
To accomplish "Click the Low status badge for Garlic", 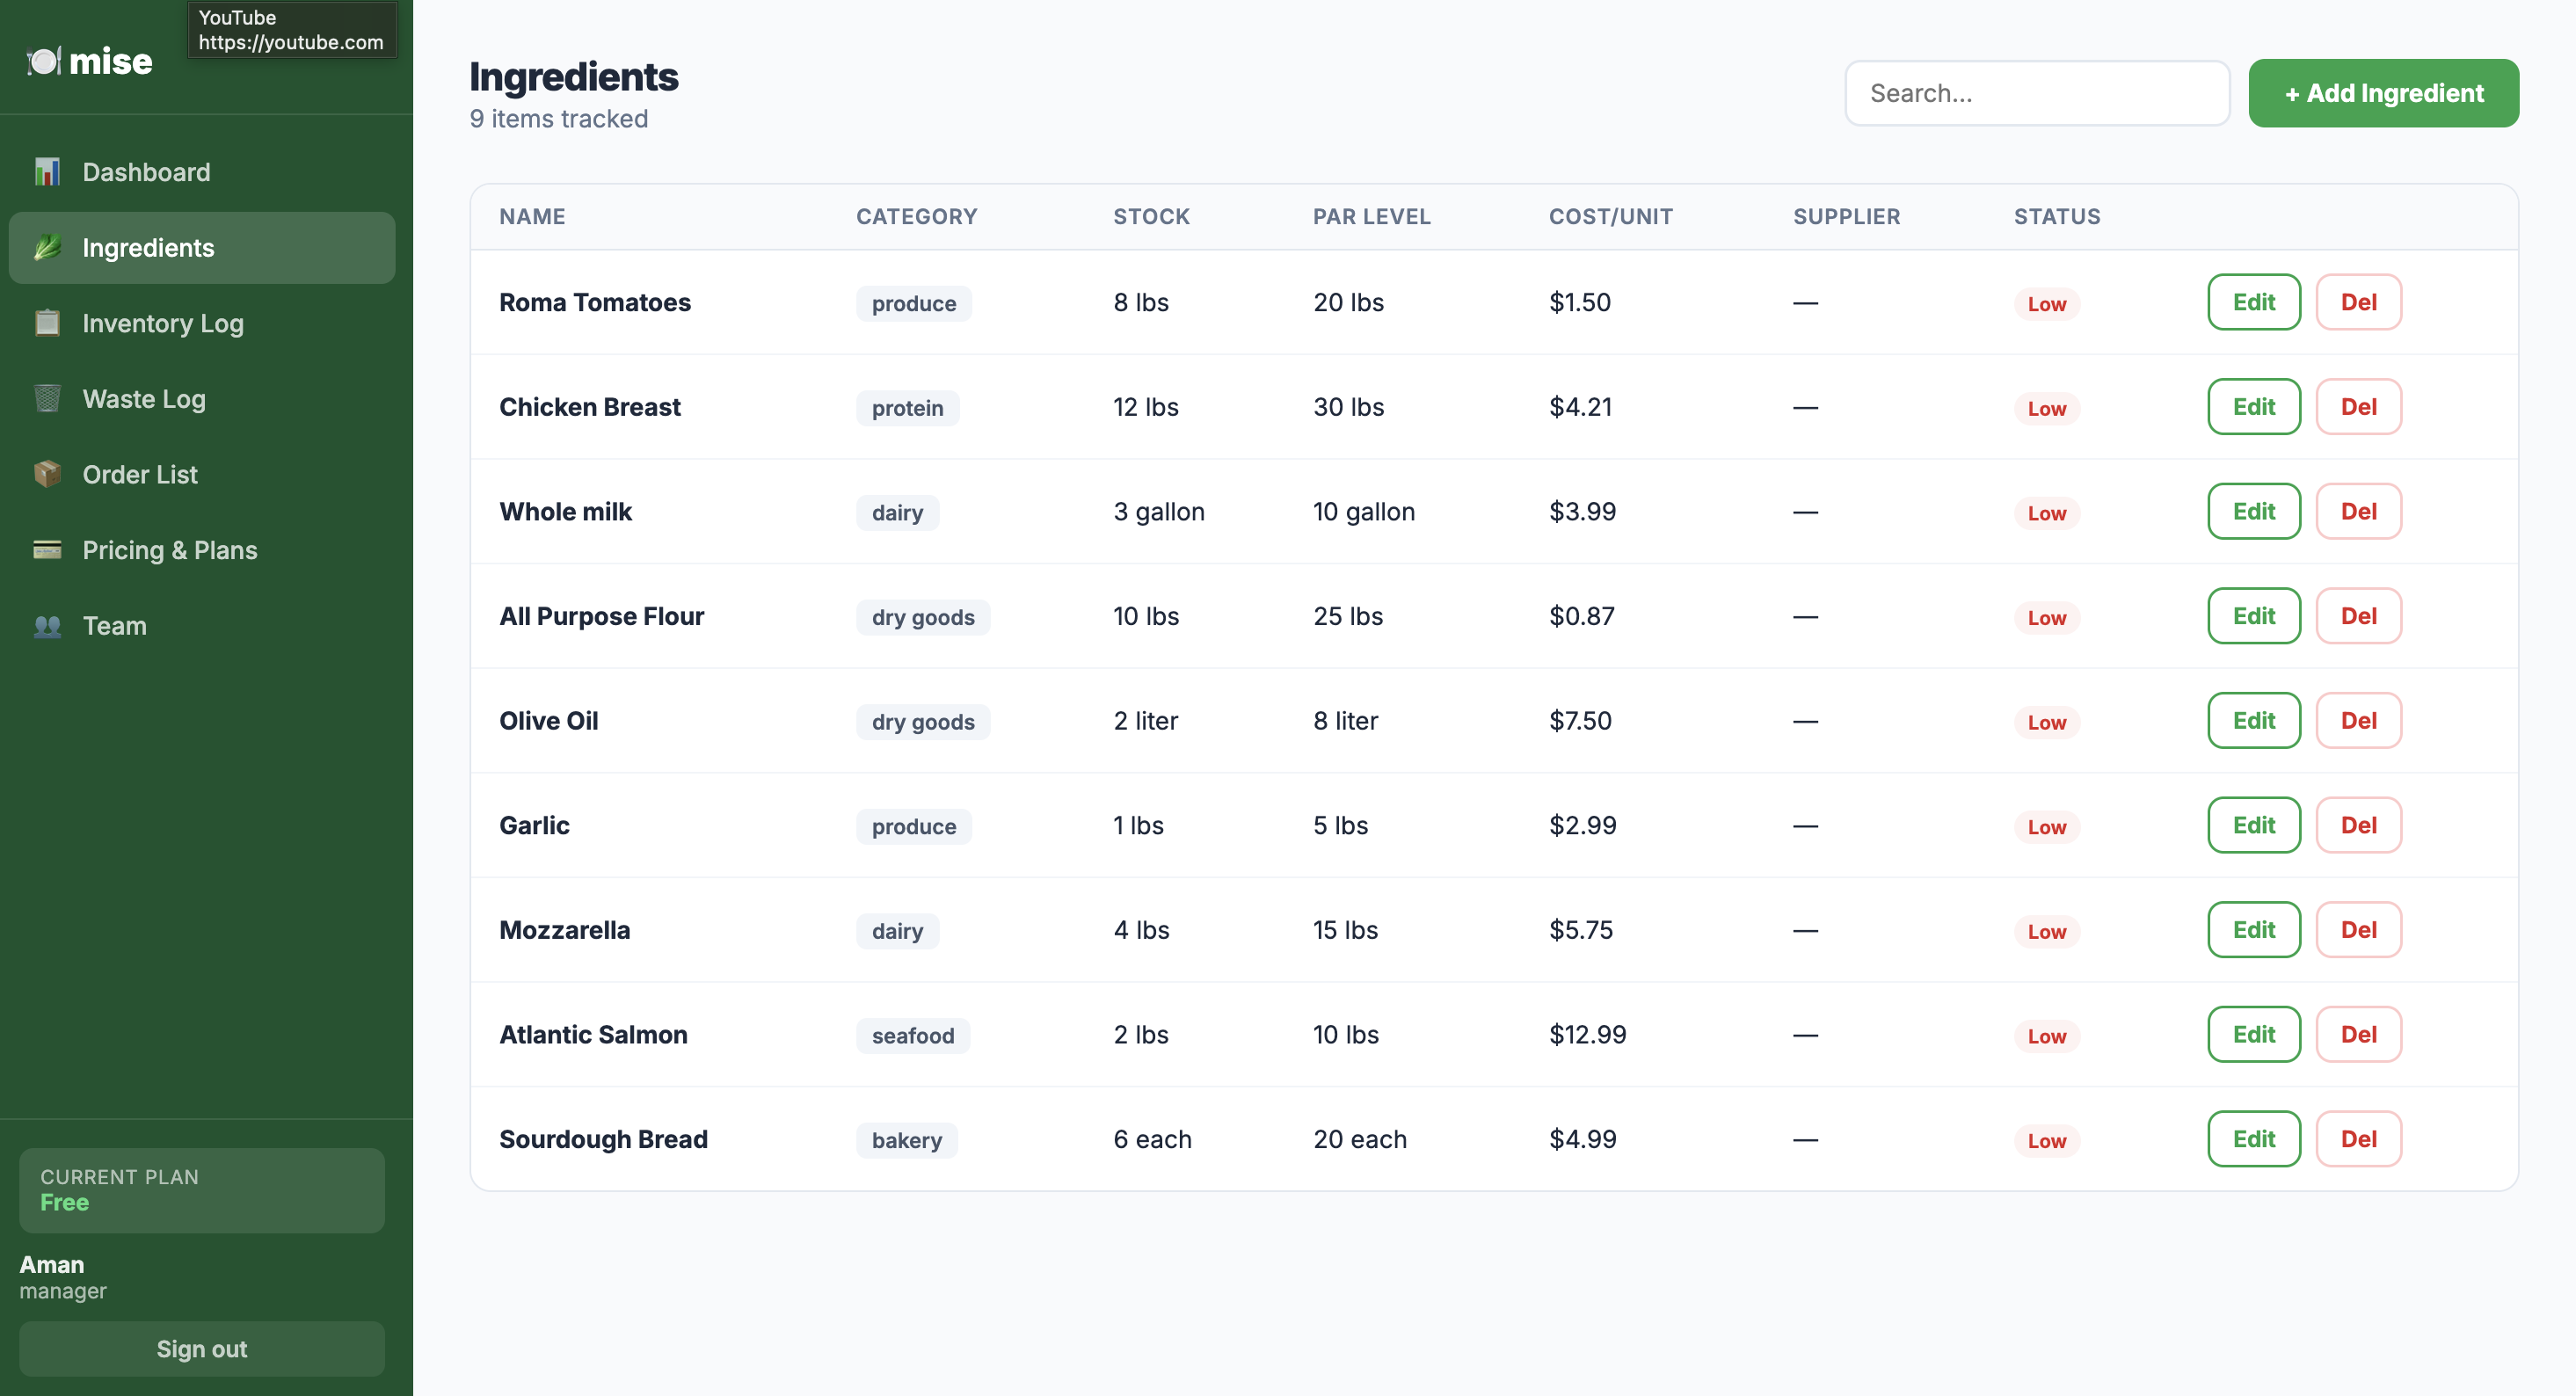I will (2046, 827).
